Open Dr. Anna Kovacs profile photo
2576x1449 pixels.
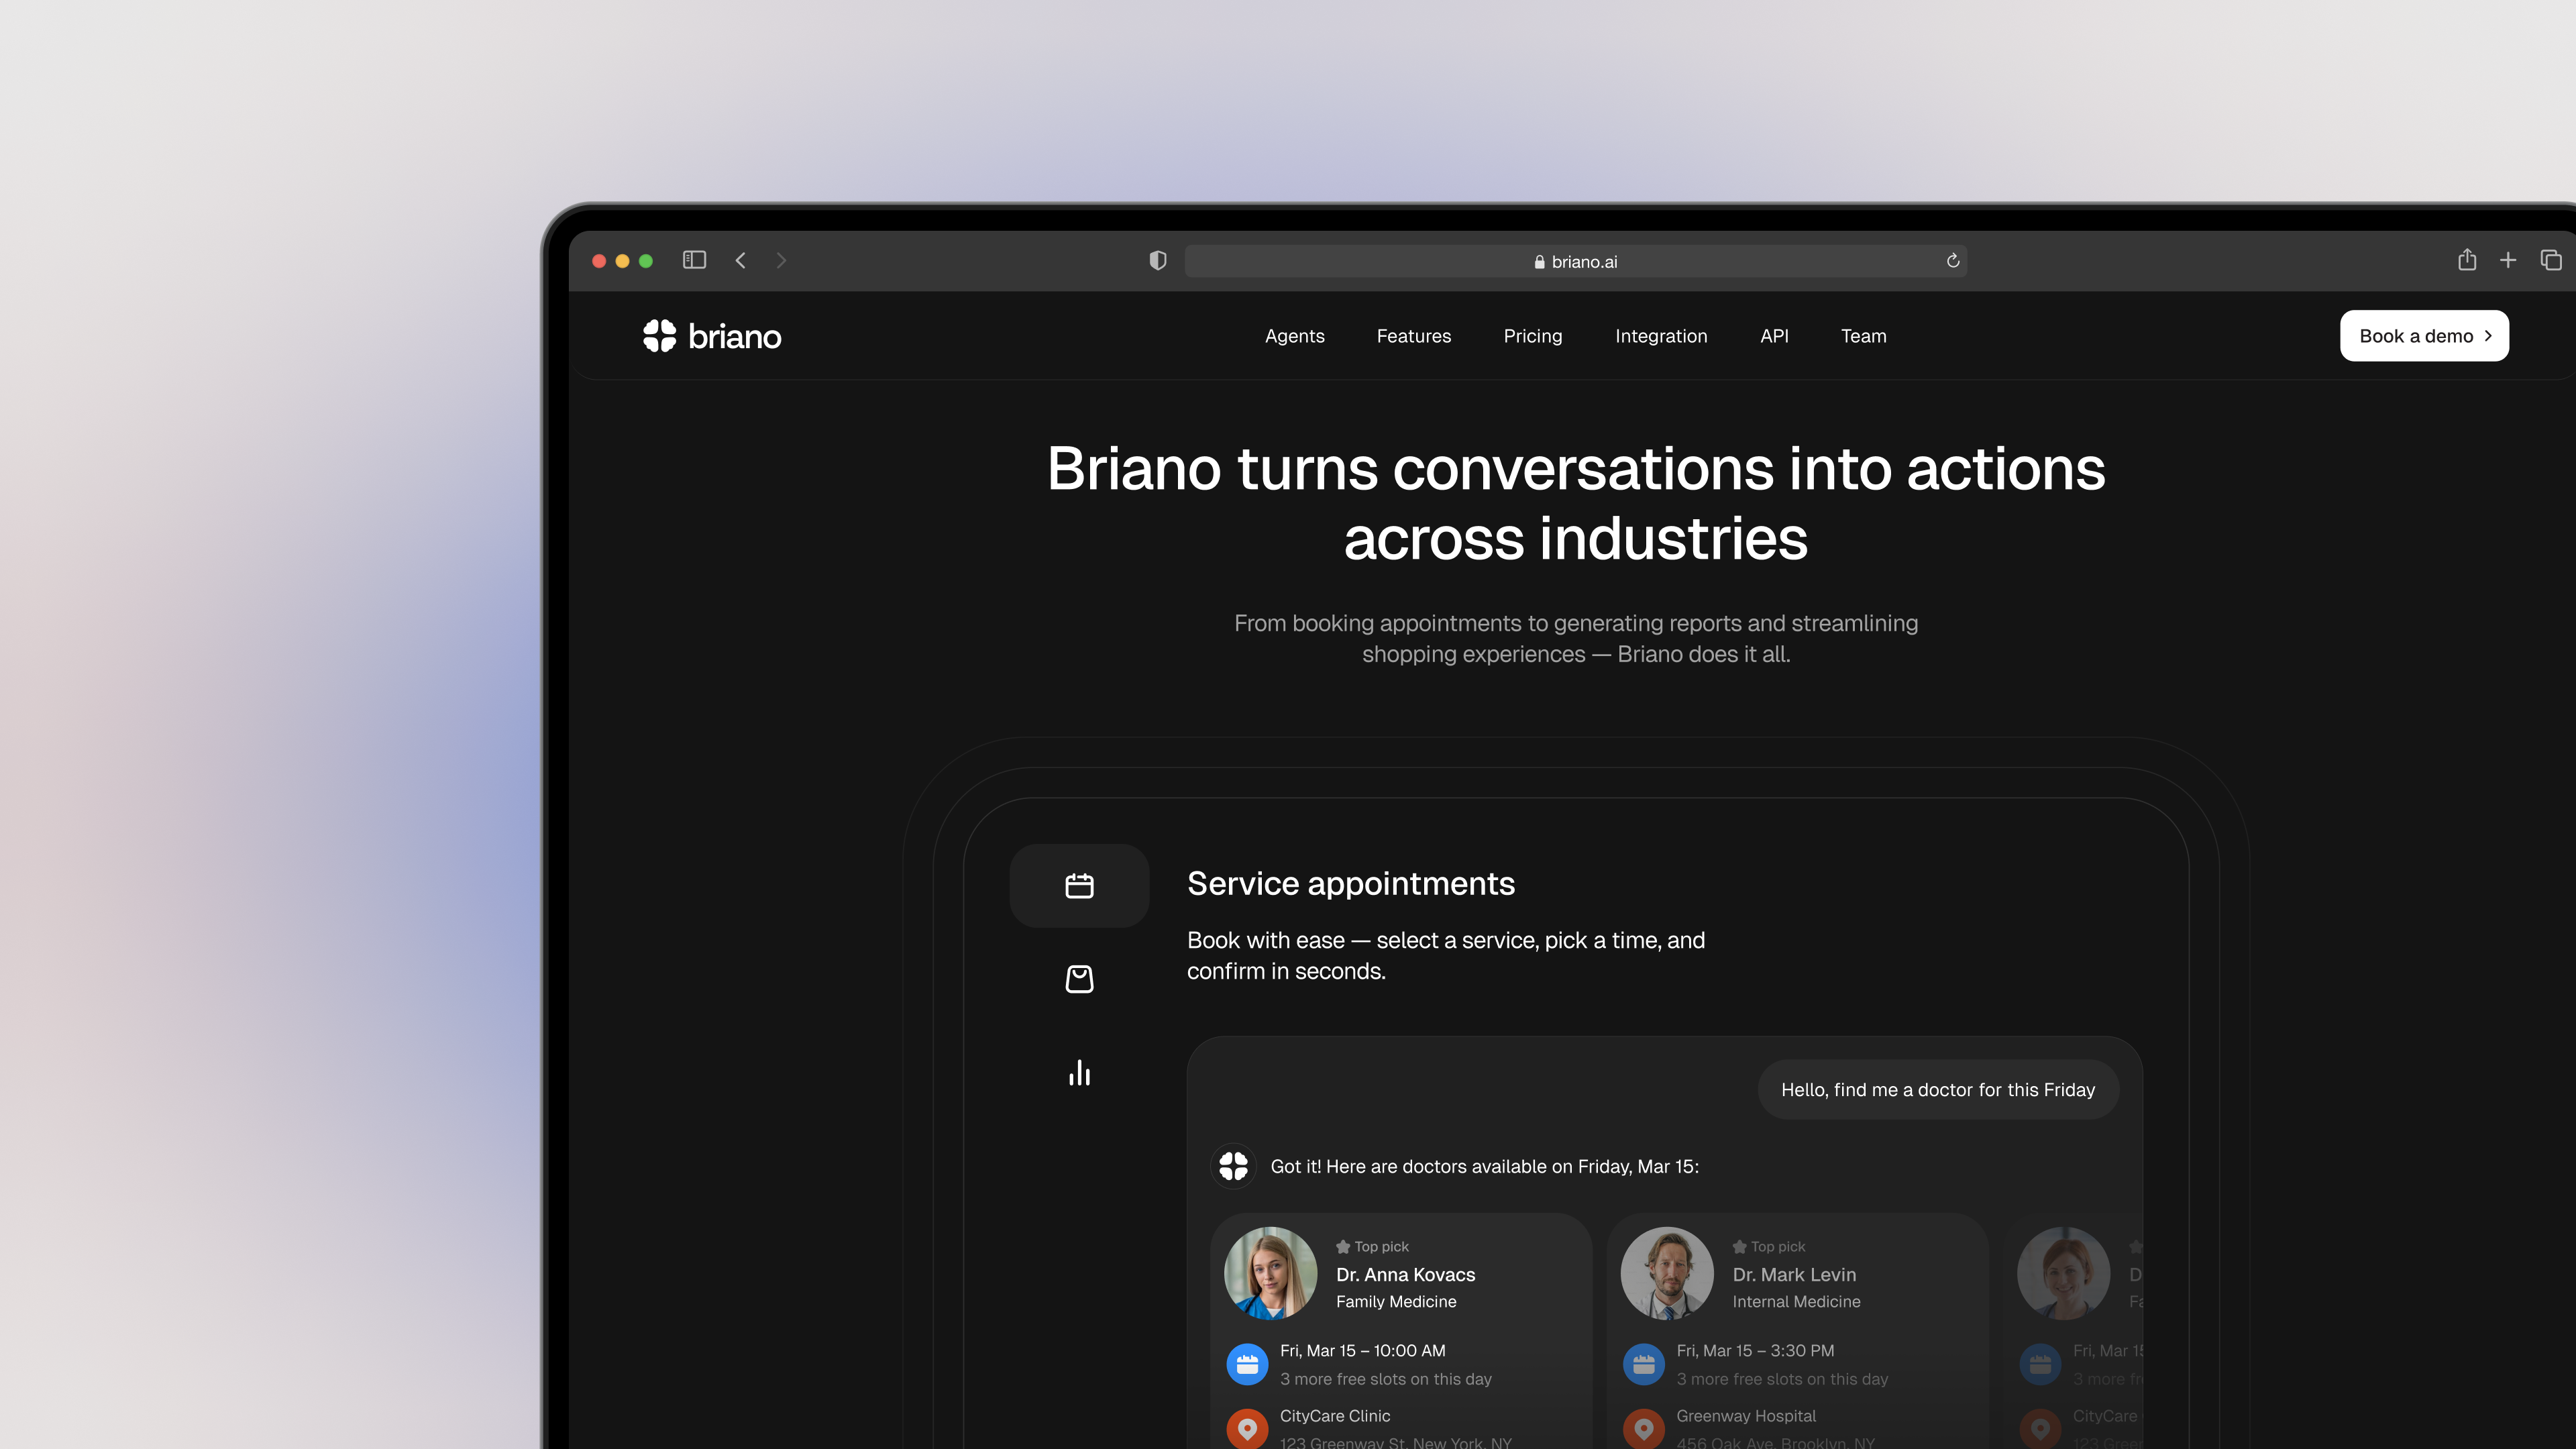click(x=1270, y=1273)
